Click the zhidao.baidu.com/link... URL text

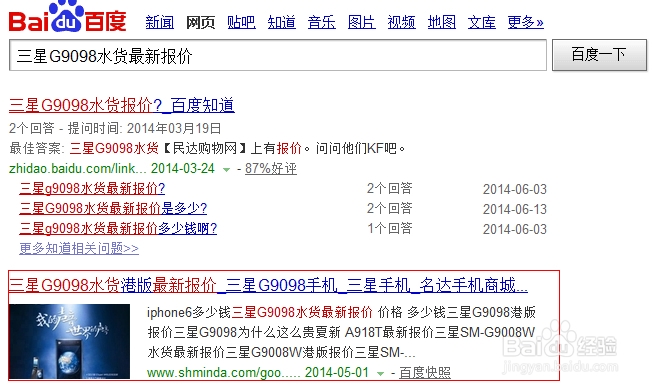(78, 168)
